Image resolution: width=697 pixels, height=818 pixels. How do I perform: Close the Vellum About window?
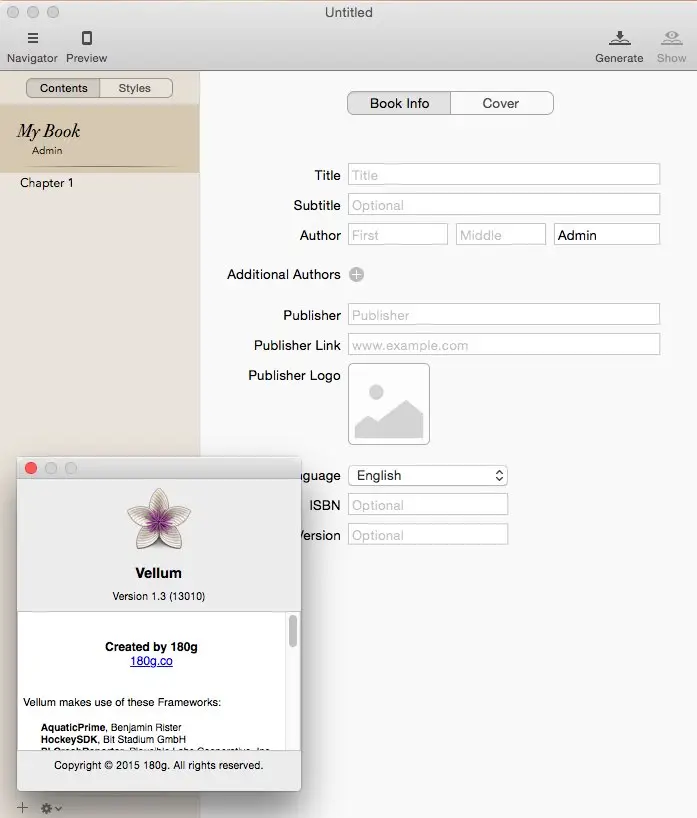tap(31, 468)
